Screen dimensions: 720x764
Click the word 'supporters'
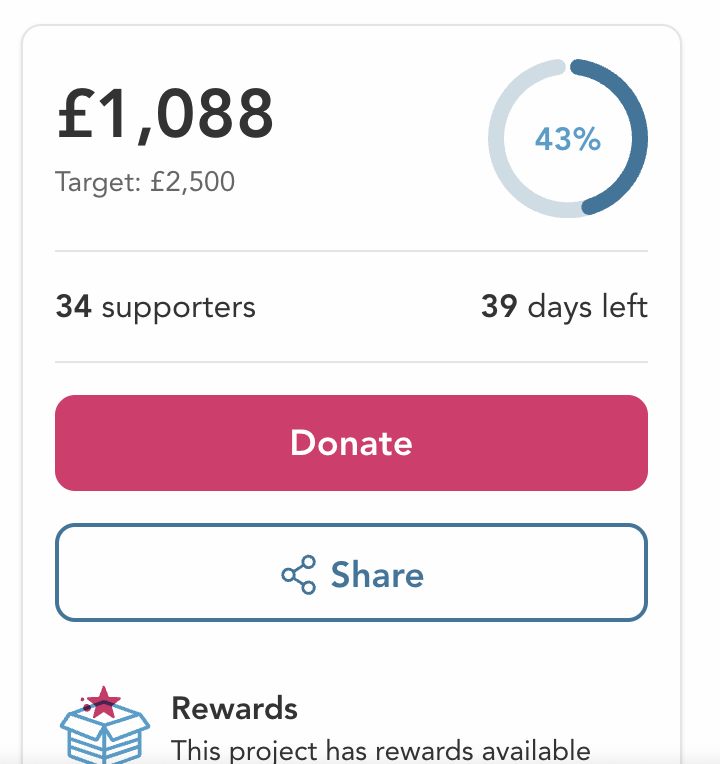178,306
